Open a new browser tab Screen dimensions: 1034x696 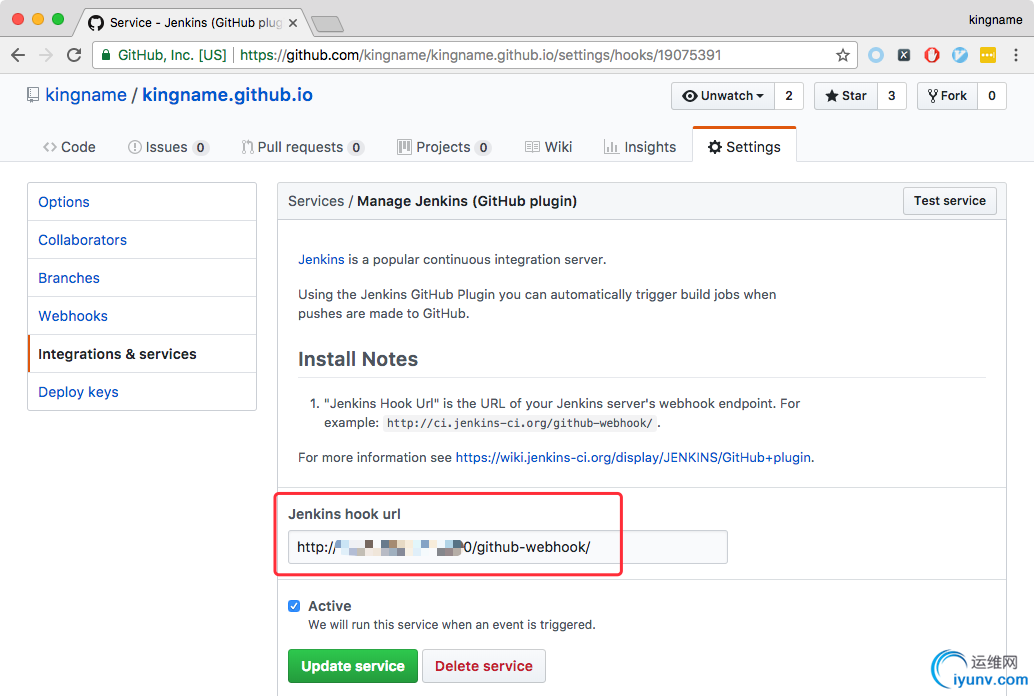327,24
